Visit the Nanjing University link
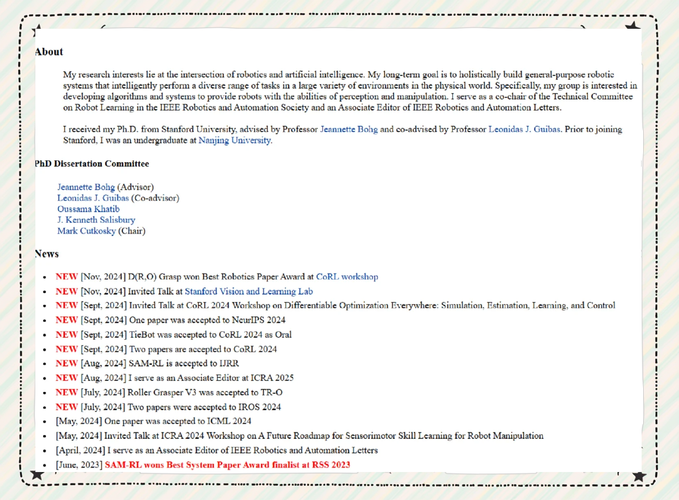The image size is (679, 500). tap(234, 141)
